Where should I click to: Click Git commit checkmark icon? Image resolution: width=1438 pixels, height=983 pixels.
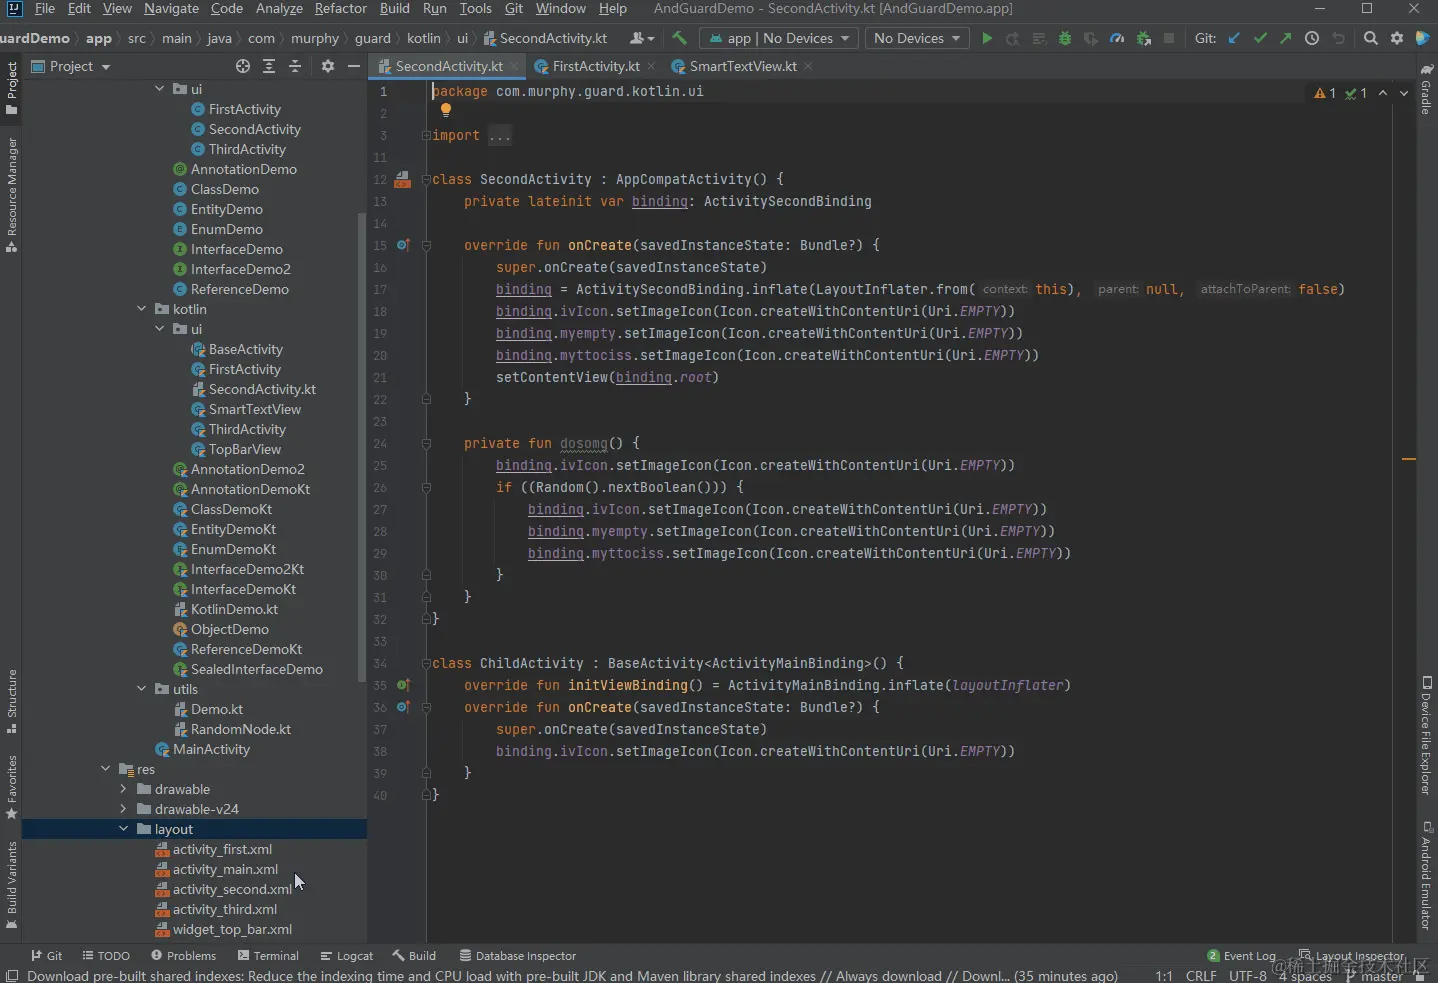1260,38
